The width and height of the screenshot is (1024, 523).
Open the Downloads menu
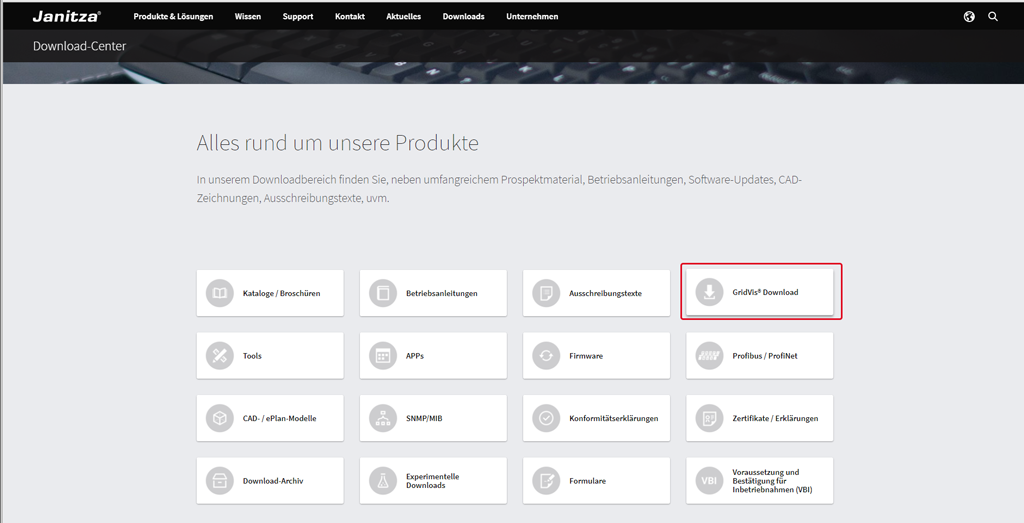pyautogui.click(x=464, y=16)
